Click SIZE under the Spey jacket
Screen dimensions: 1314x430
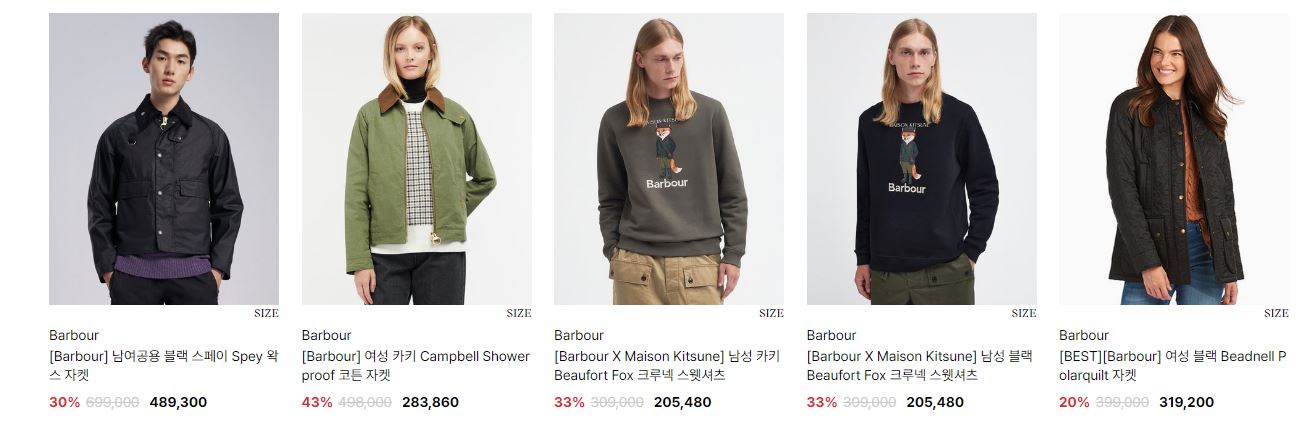click(266, 313)
